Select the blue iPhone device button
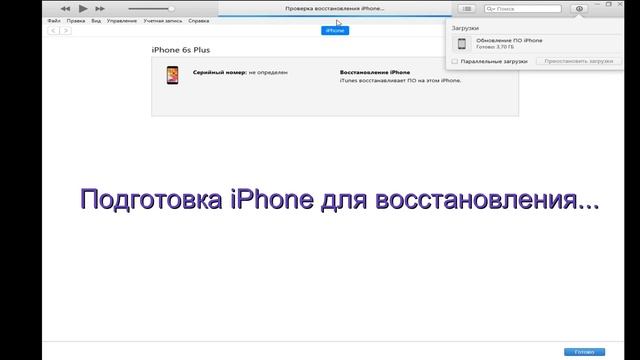Image resolution: width=640 pixels, height=360 pixels. point(335,31)
